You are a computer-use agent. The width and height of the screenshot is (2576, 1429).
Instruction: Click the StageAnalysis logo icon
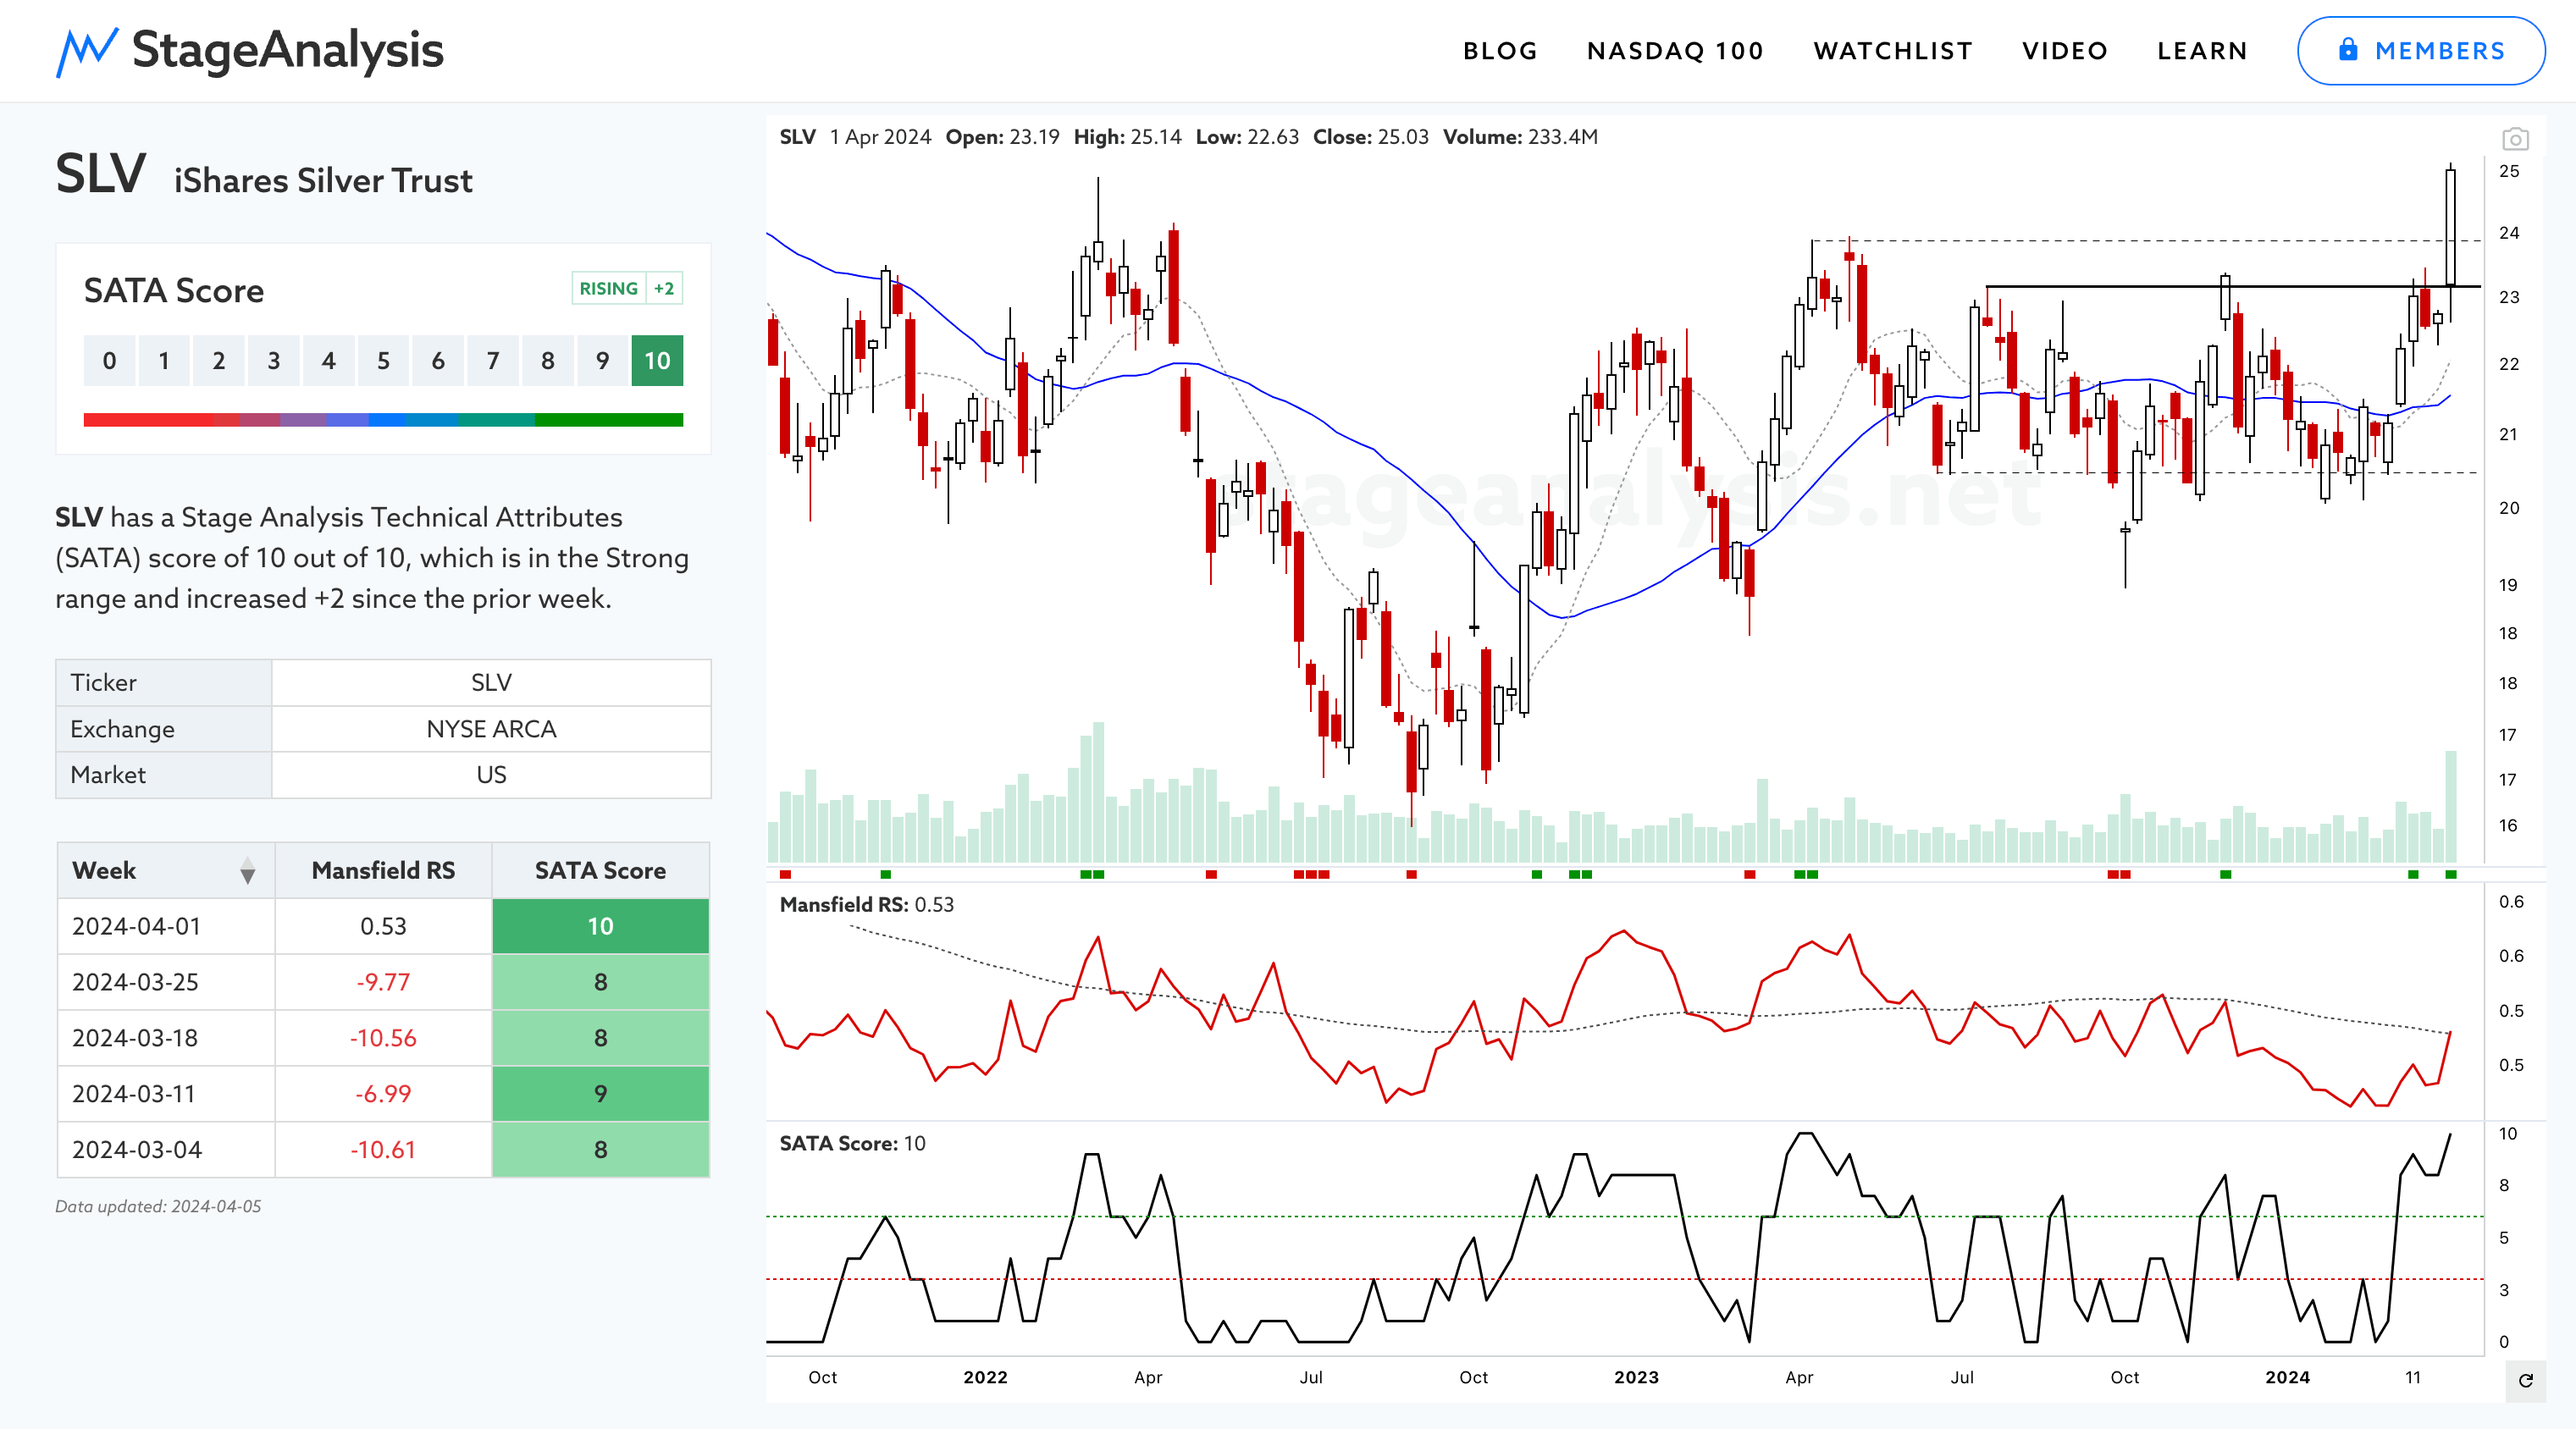pos(87,51)
